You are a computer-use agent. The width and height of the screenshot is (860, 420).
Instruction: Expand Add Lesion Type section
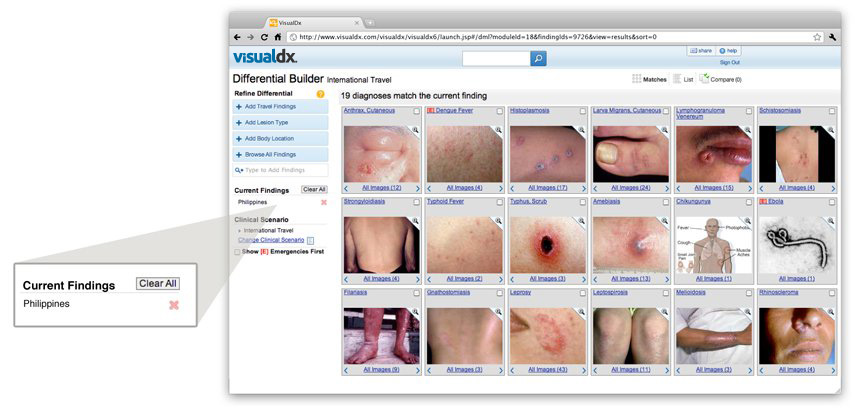280,122
